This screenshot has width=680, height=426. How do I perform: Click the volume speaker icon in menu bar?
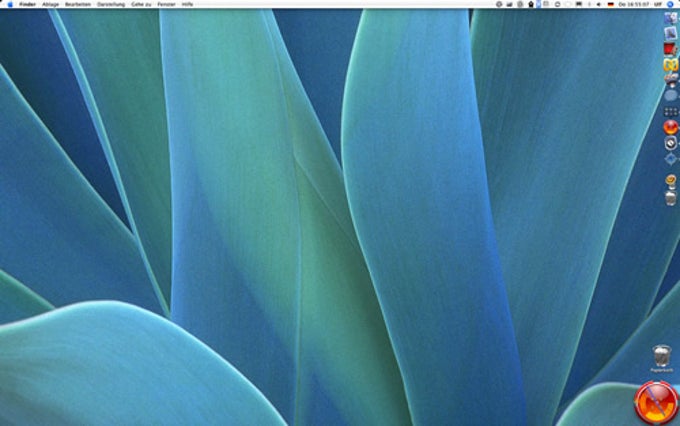599,4
